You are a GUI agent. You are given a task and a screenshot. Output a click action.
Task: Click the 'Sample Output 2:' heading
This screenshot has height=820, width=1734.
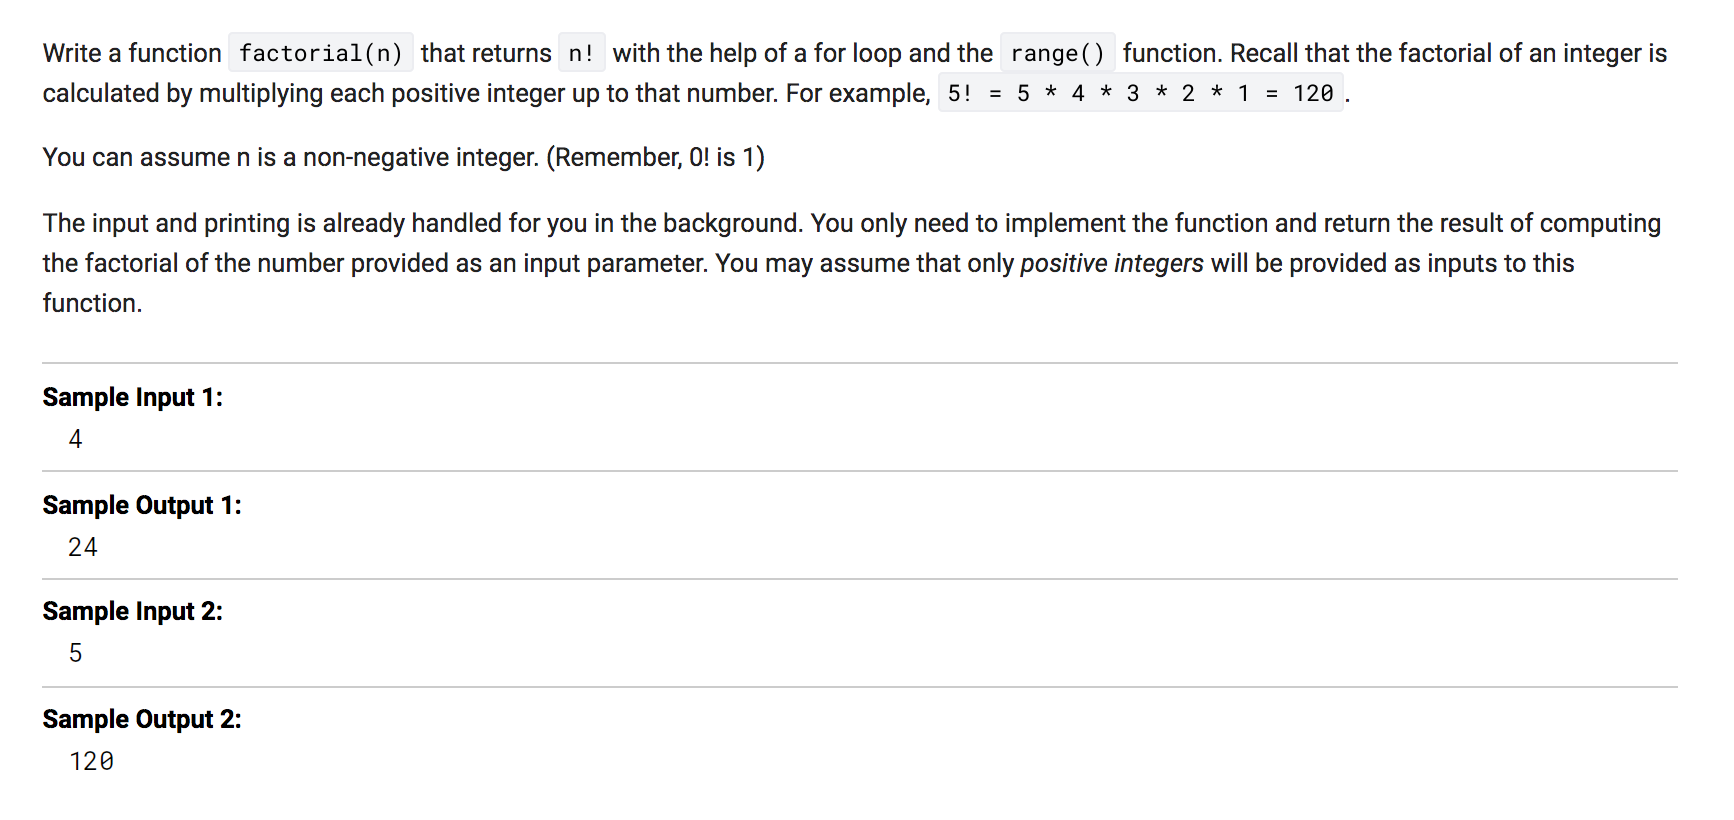point(141,719)
